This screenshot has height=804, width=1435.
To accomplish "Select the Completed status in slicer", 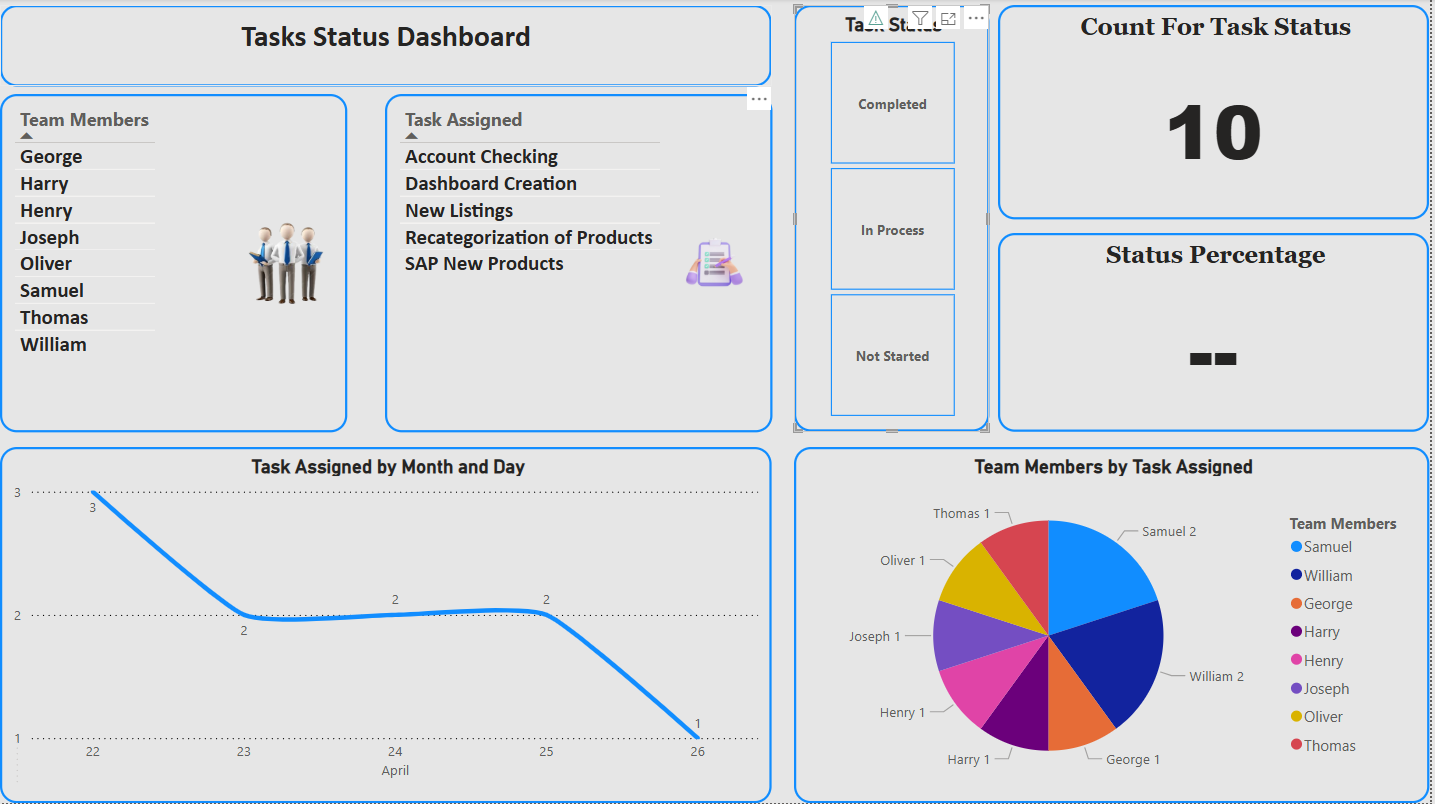I will 892,103.
